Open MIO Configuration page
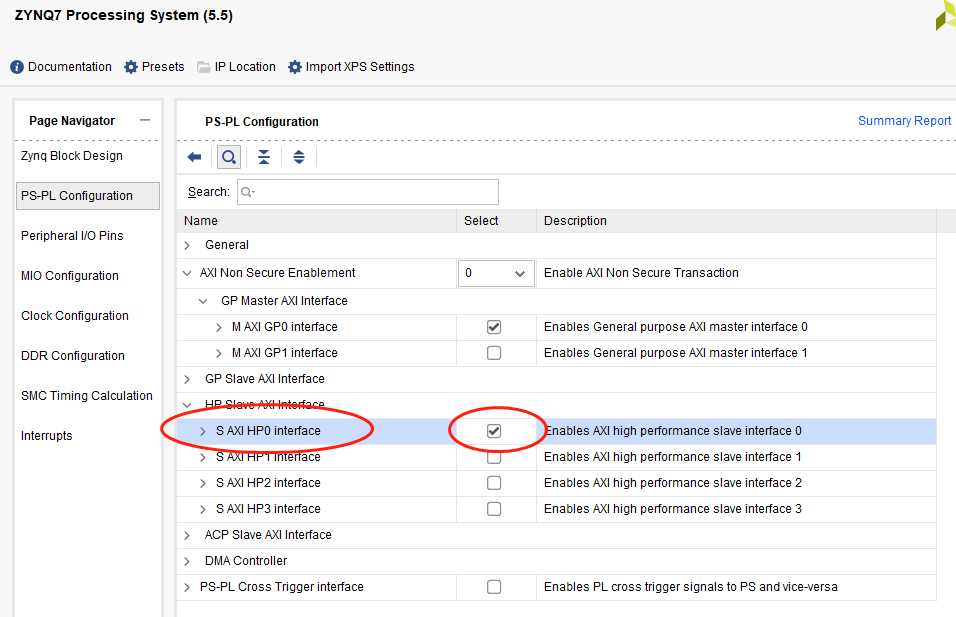The image size is (956, 617). [70, 276]
